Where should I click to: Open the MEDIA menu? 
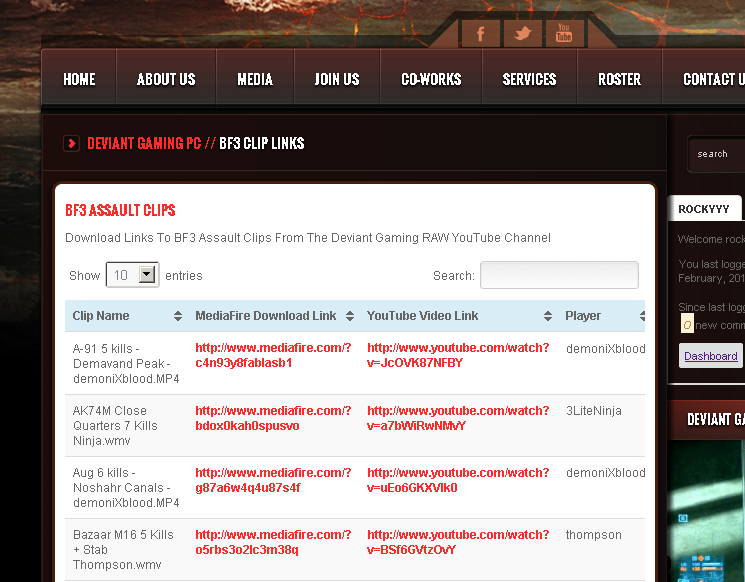pos(255,79)
